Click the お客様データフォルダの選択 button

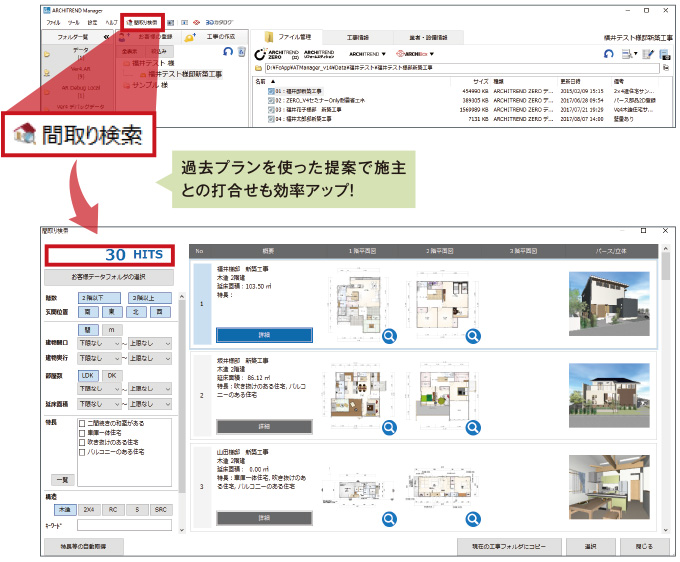109,277
